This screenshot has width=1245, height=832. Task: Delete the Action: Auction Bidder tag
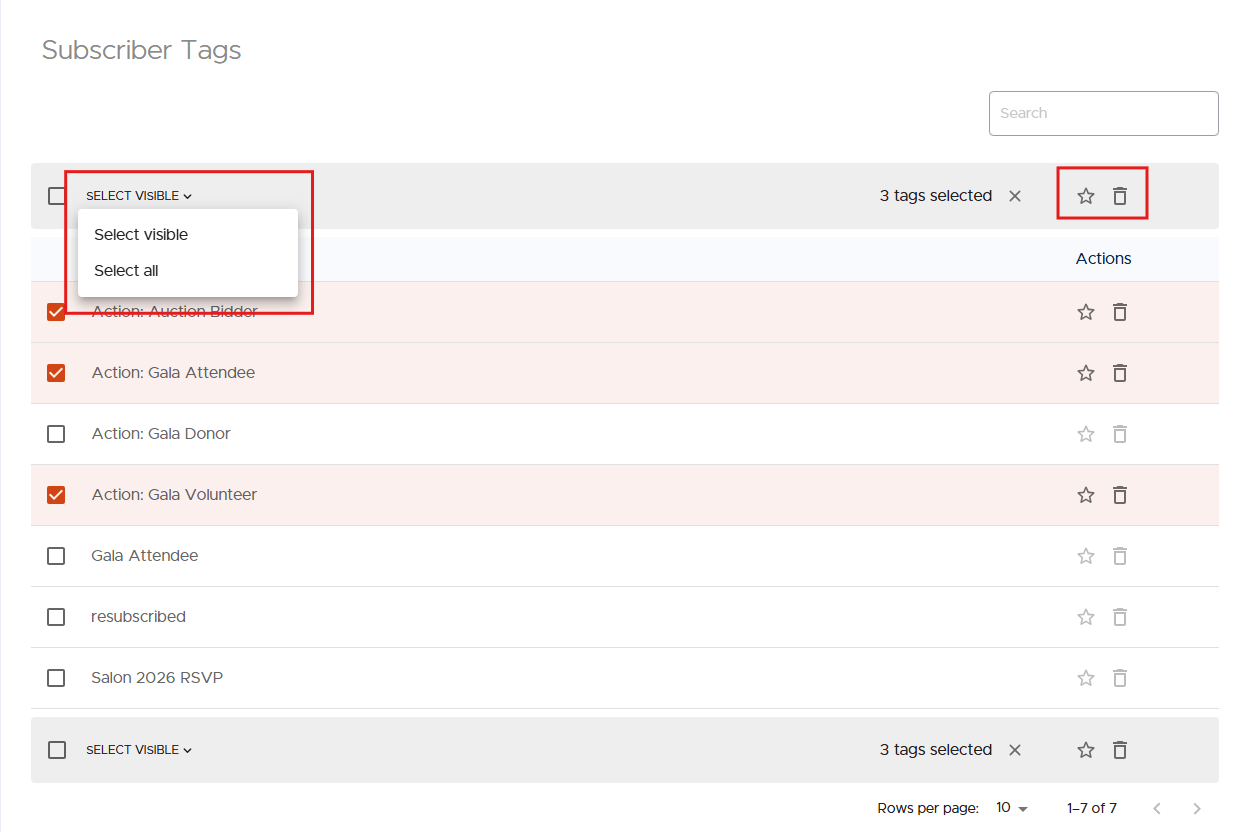1120,312
